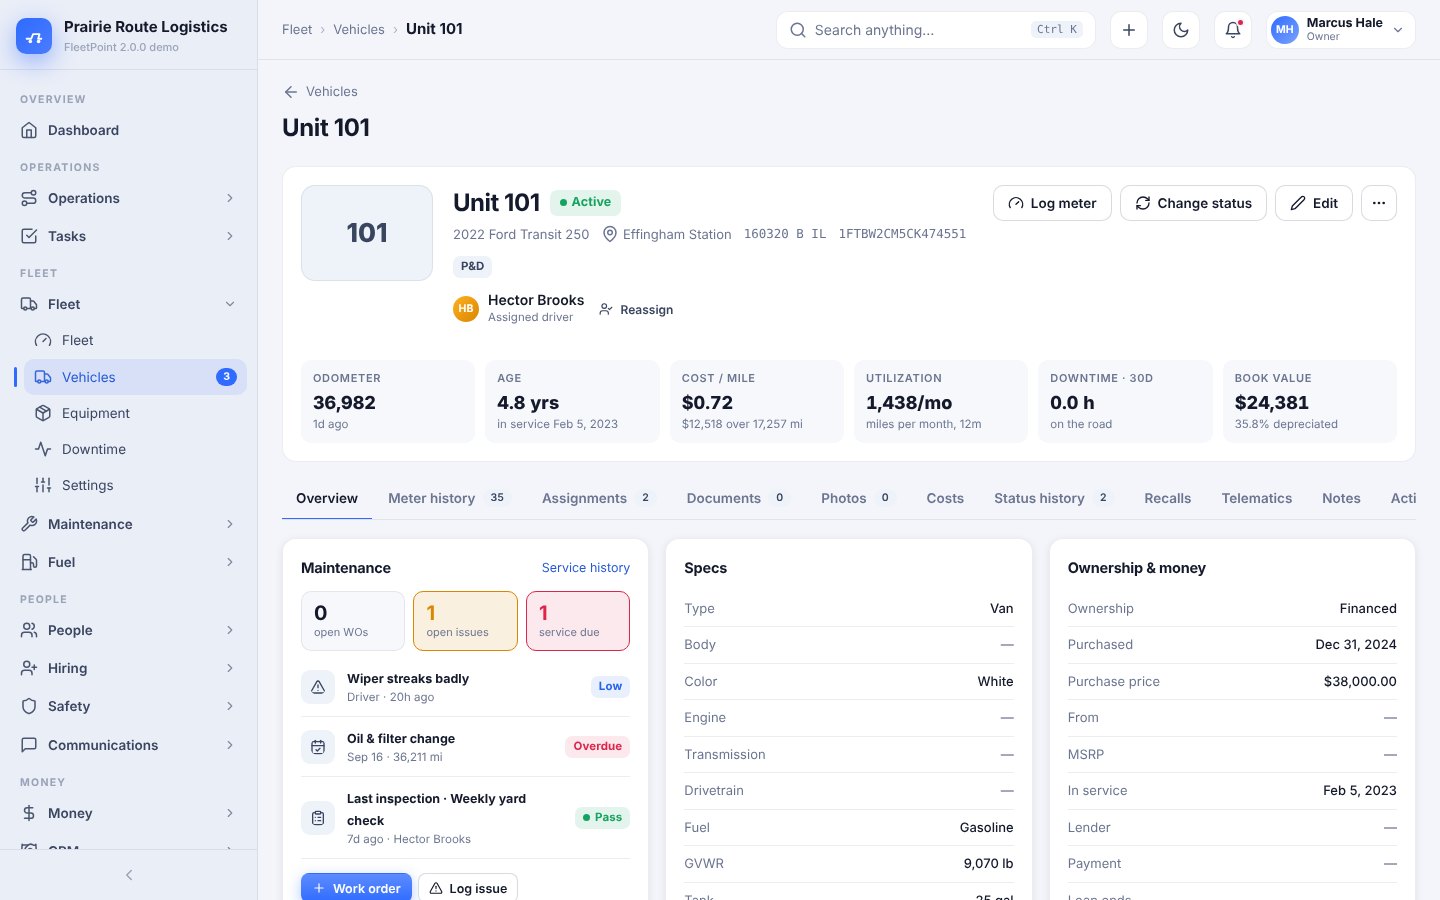The width and height of the screenshot is (1440, 900).
Task: Collapse the Fleet sidebar section
Action: [128, 304]
